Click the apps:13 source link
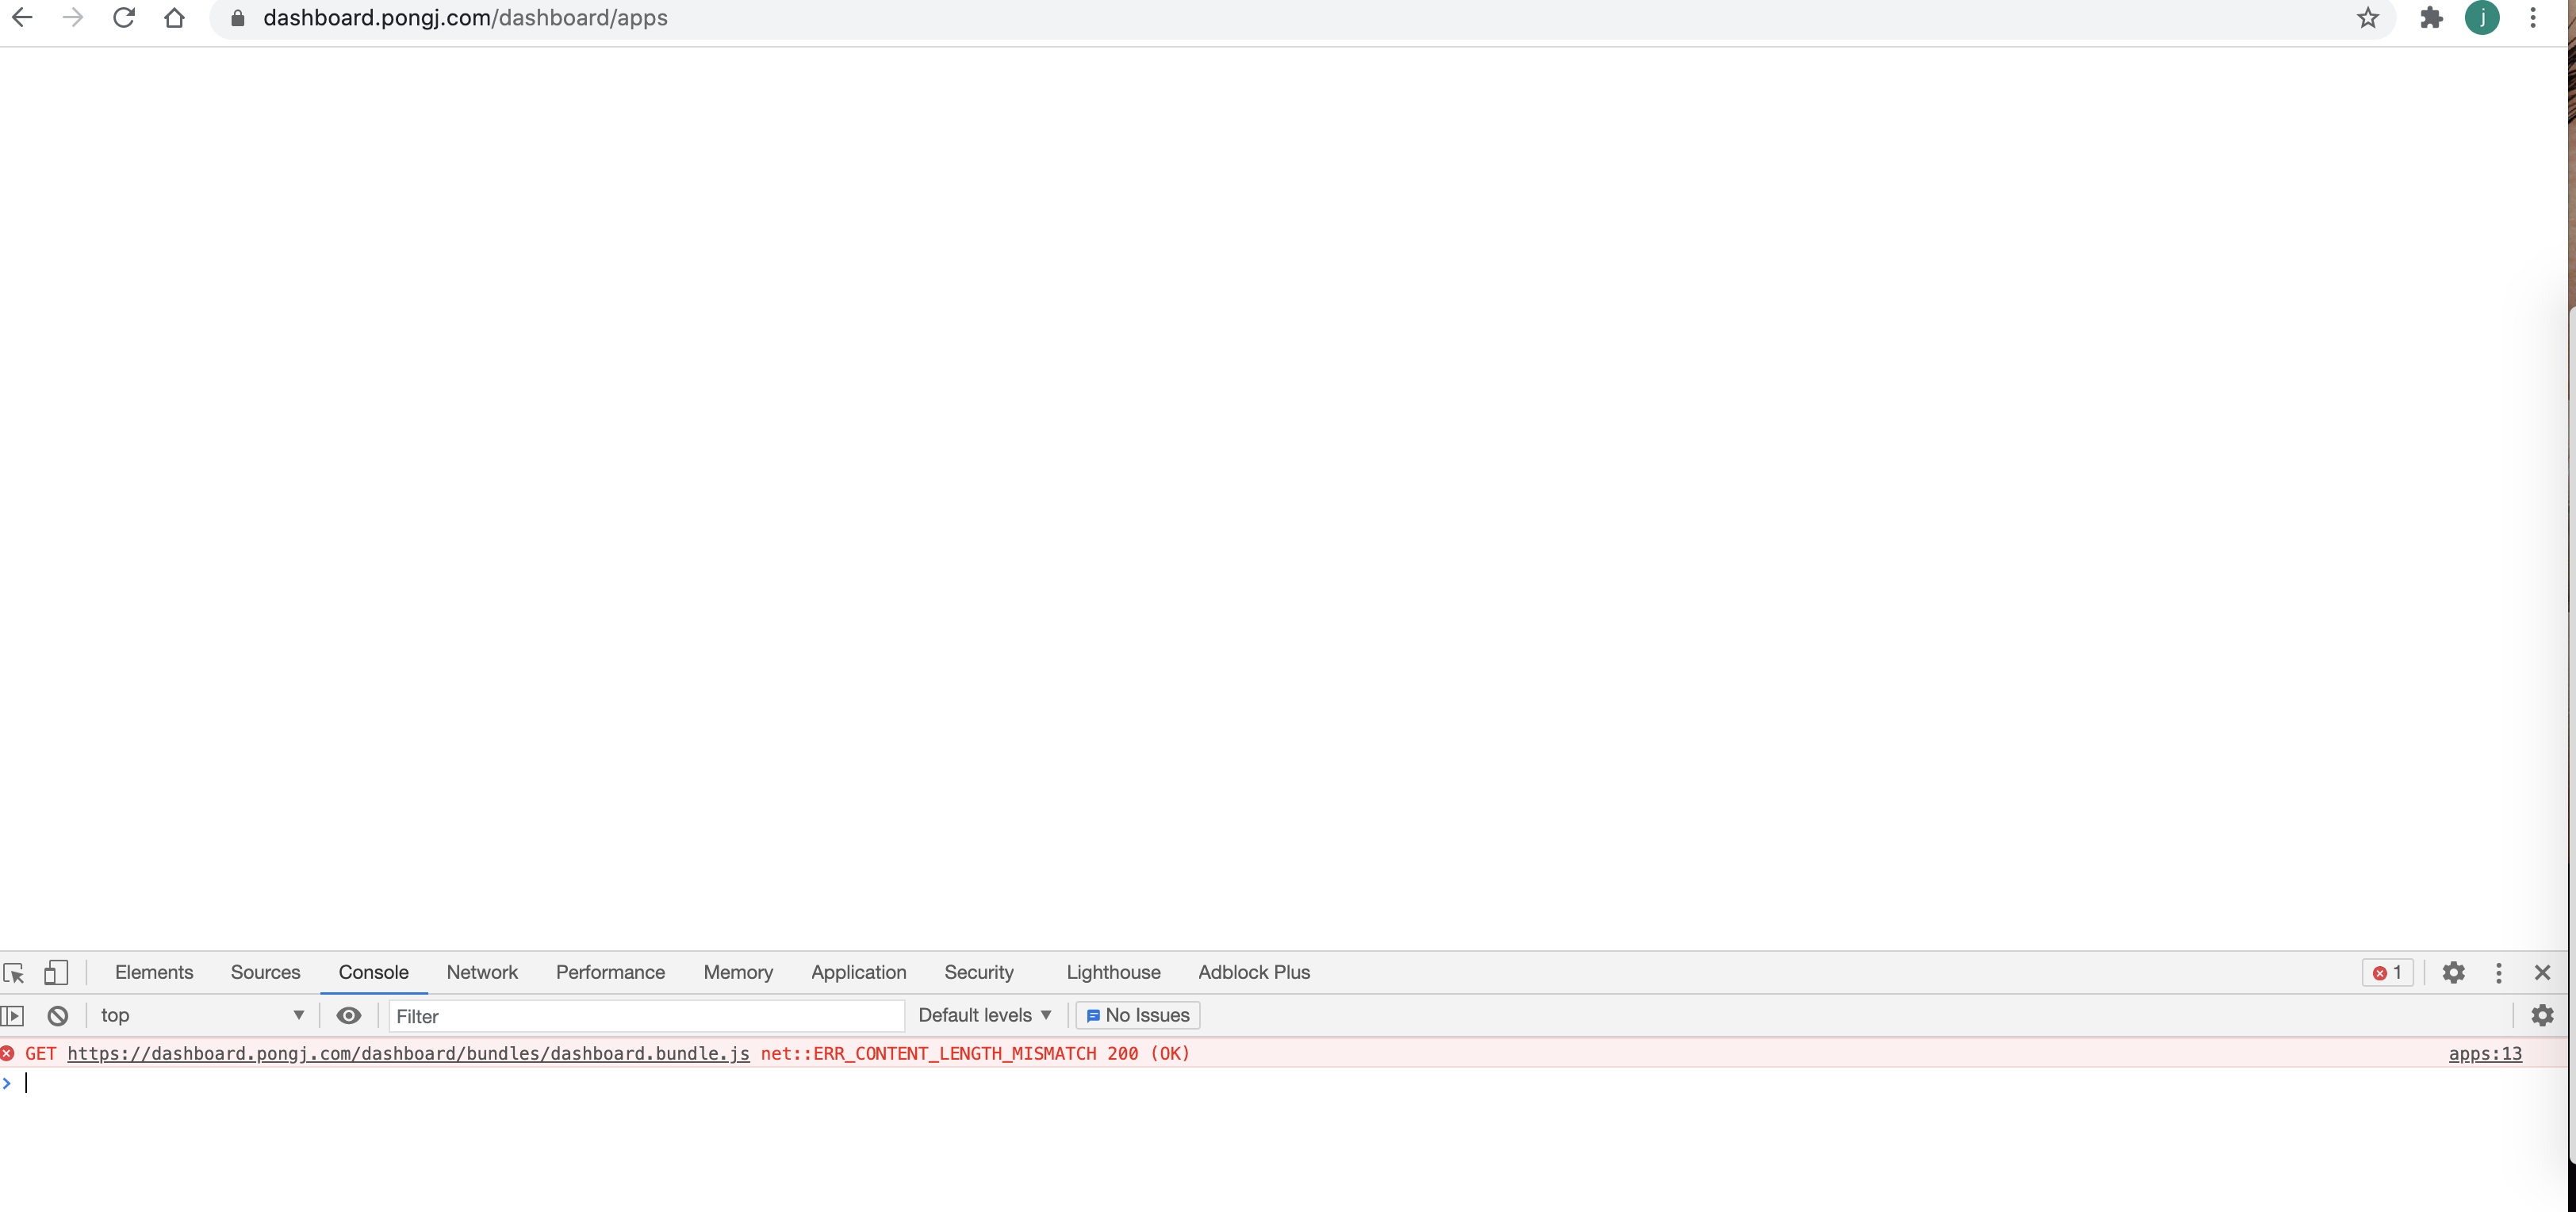Screen dimensions: 2576x1212 pos(2484,1053)
